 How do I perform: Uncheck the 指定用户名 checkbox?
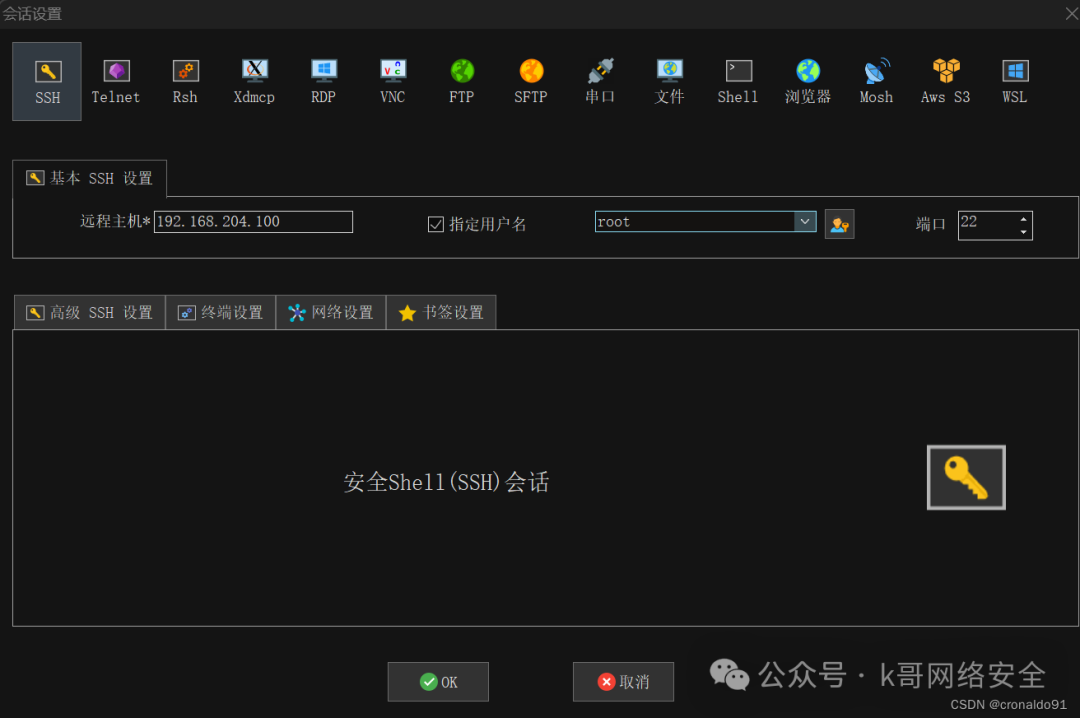[x=436, y=223]
